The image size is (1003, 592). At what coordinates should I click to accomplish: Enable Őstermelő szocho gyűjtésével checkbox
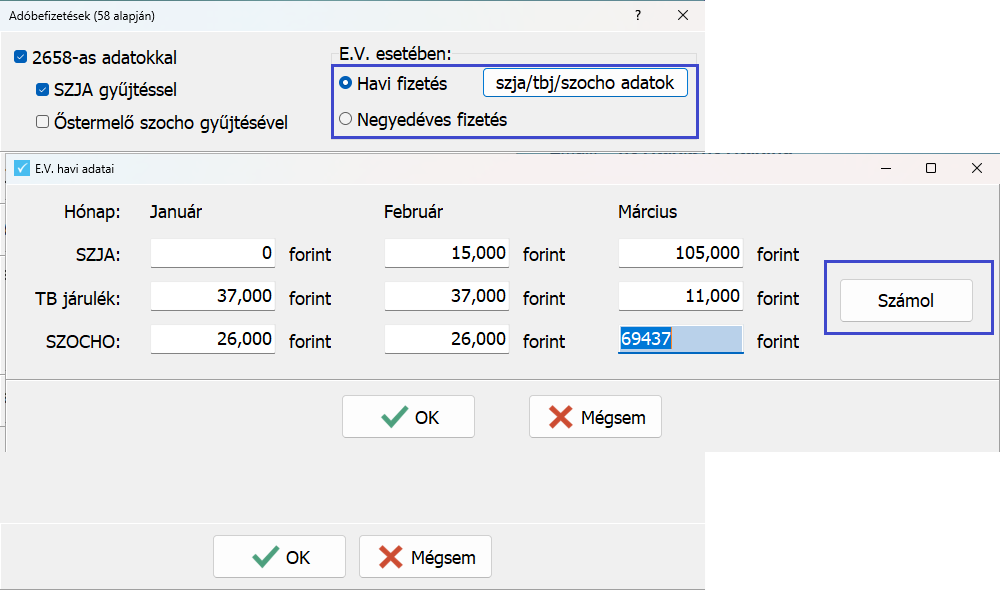point(42,122)
